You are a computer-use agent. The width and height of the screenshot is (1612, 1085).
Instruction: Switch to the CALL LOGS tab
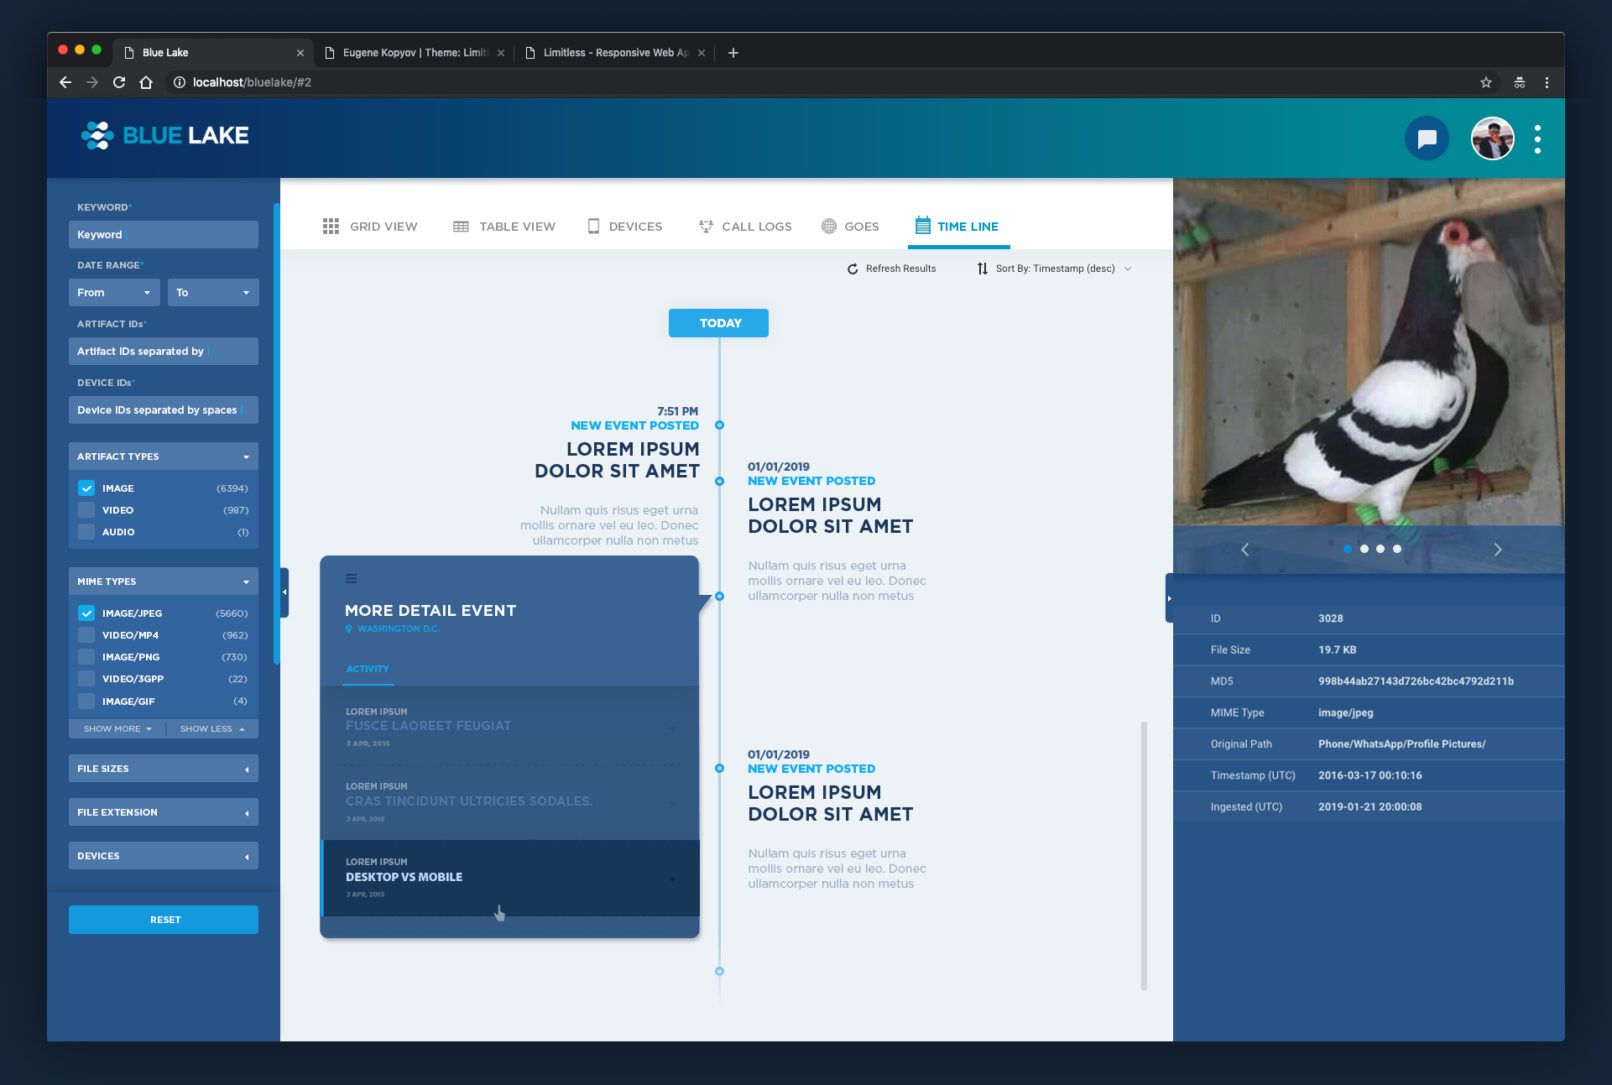click(x=745, y=227)
